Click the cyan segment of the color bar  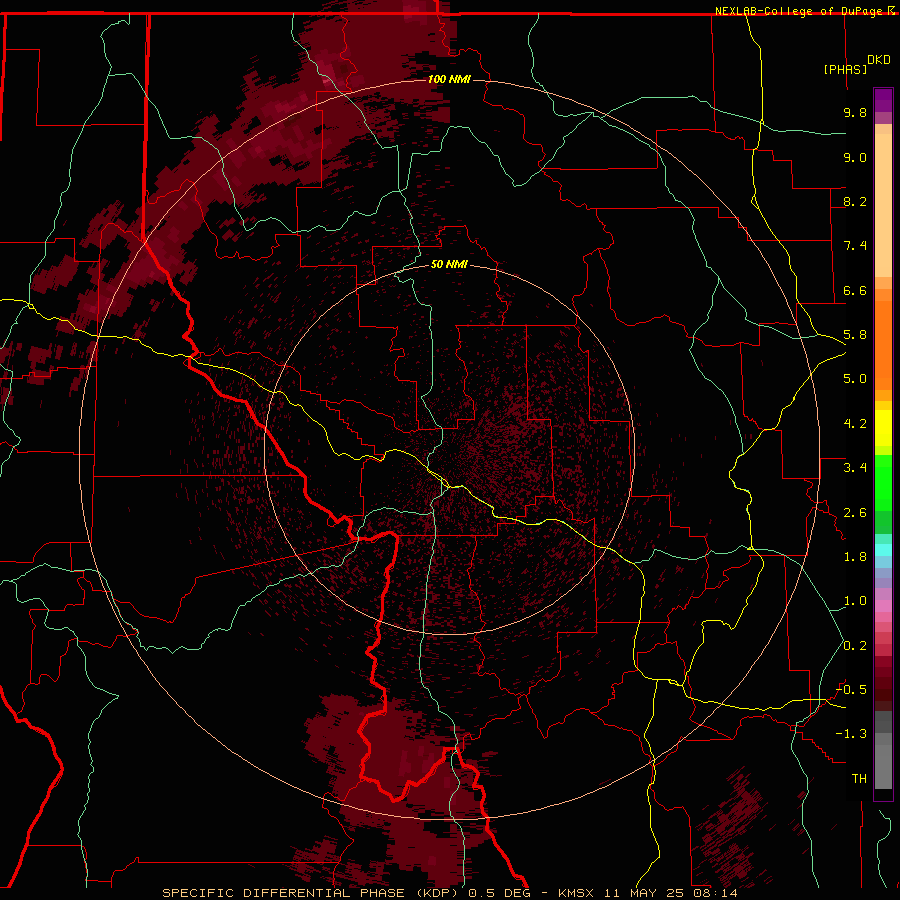(883, 549)
